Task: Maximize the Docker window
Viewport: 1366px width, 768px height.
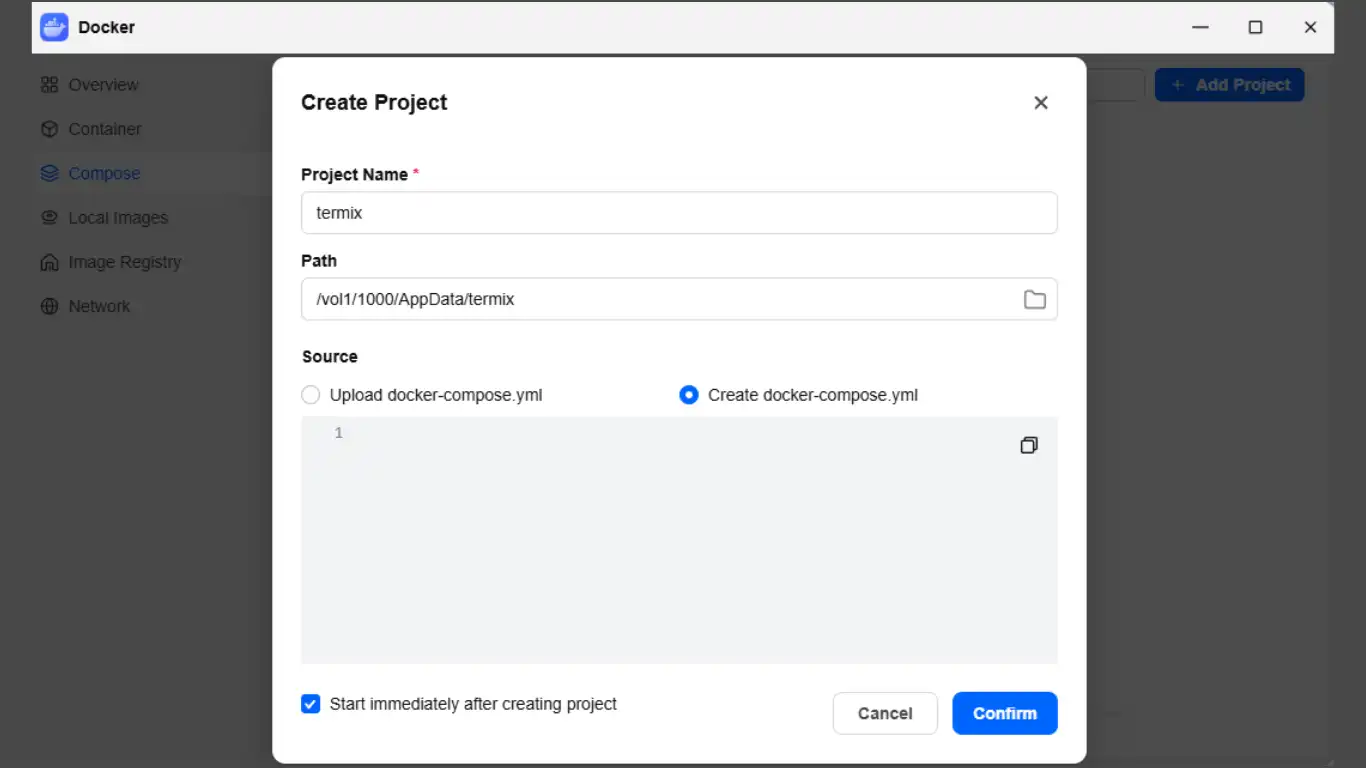Action: (x=1256, y=27)
